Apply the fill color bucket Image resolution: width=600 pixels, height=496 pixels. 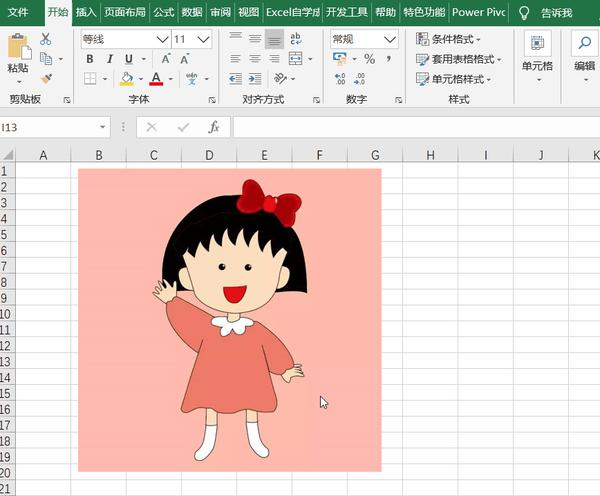click(127, 79)
